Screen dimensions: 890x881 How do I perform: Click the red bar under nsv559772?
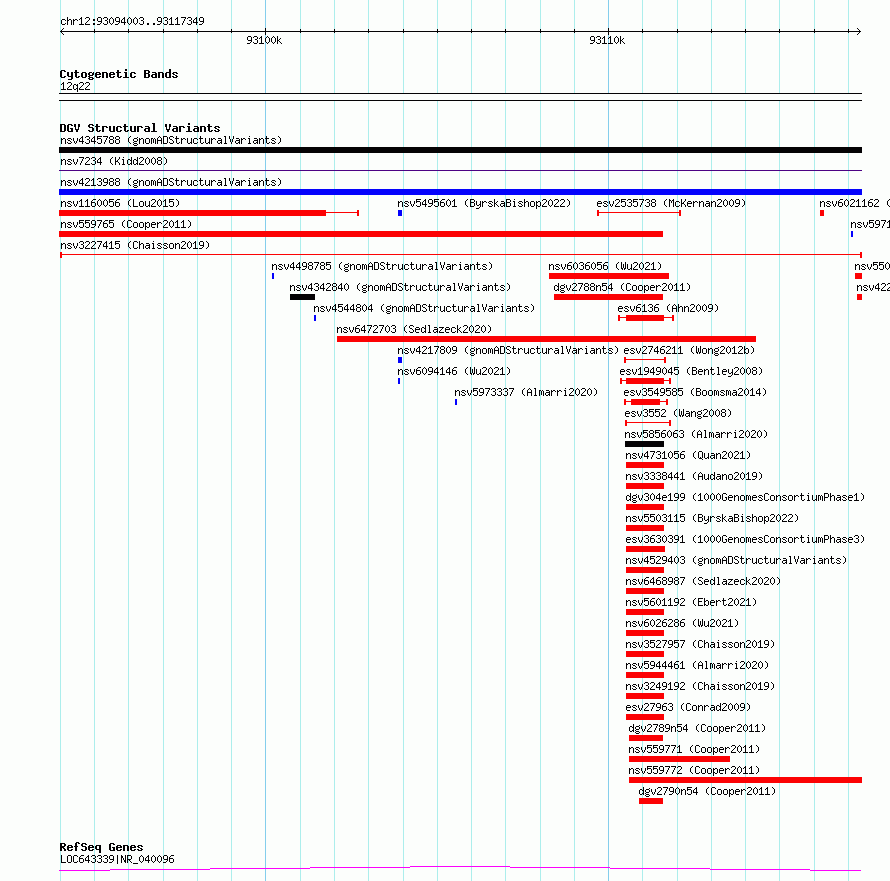[x=745, y=781]
